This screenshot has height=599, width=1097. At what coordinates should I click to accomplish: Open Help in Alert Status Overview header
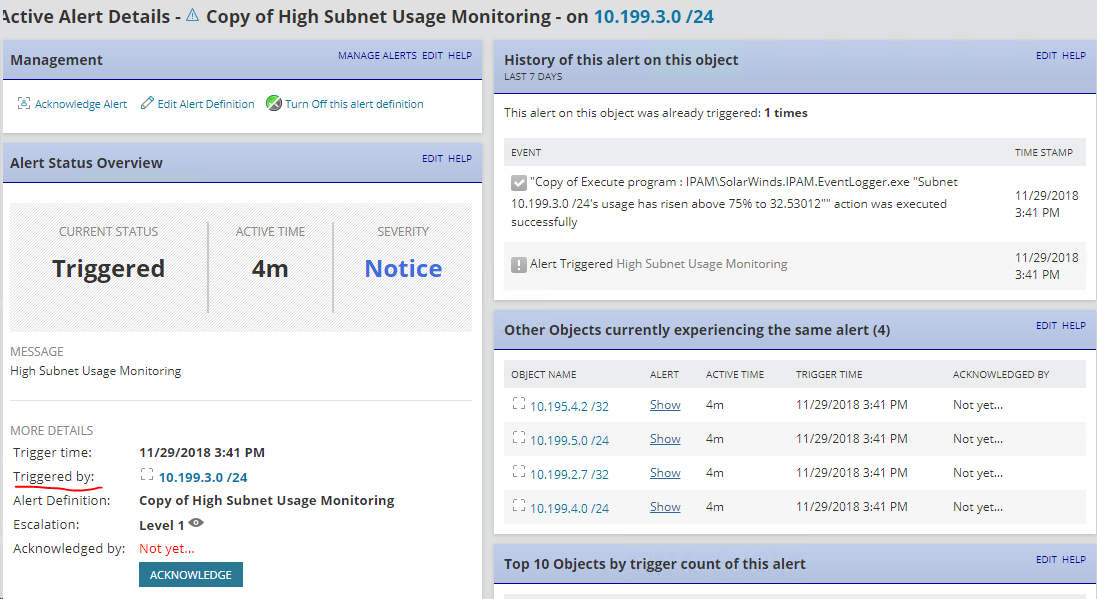click(460, 158)
